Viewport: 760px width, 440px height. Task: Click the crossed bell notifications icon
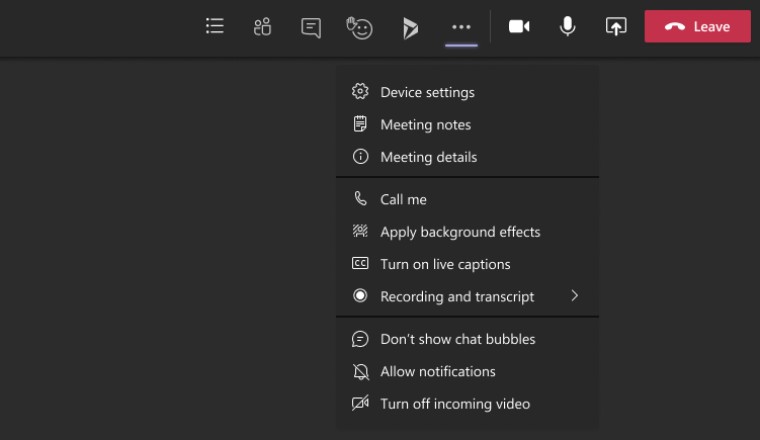pos(361,372)
